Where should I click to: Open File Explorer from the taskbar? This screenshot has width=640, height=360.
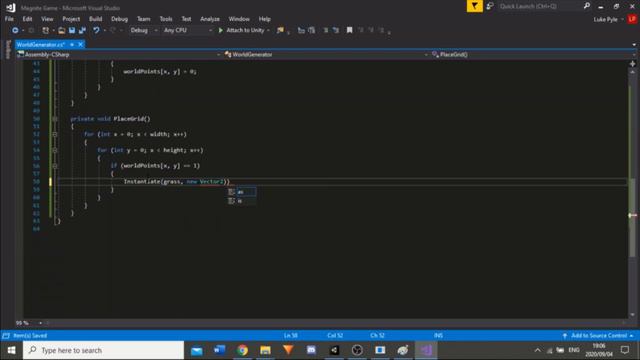265,350
